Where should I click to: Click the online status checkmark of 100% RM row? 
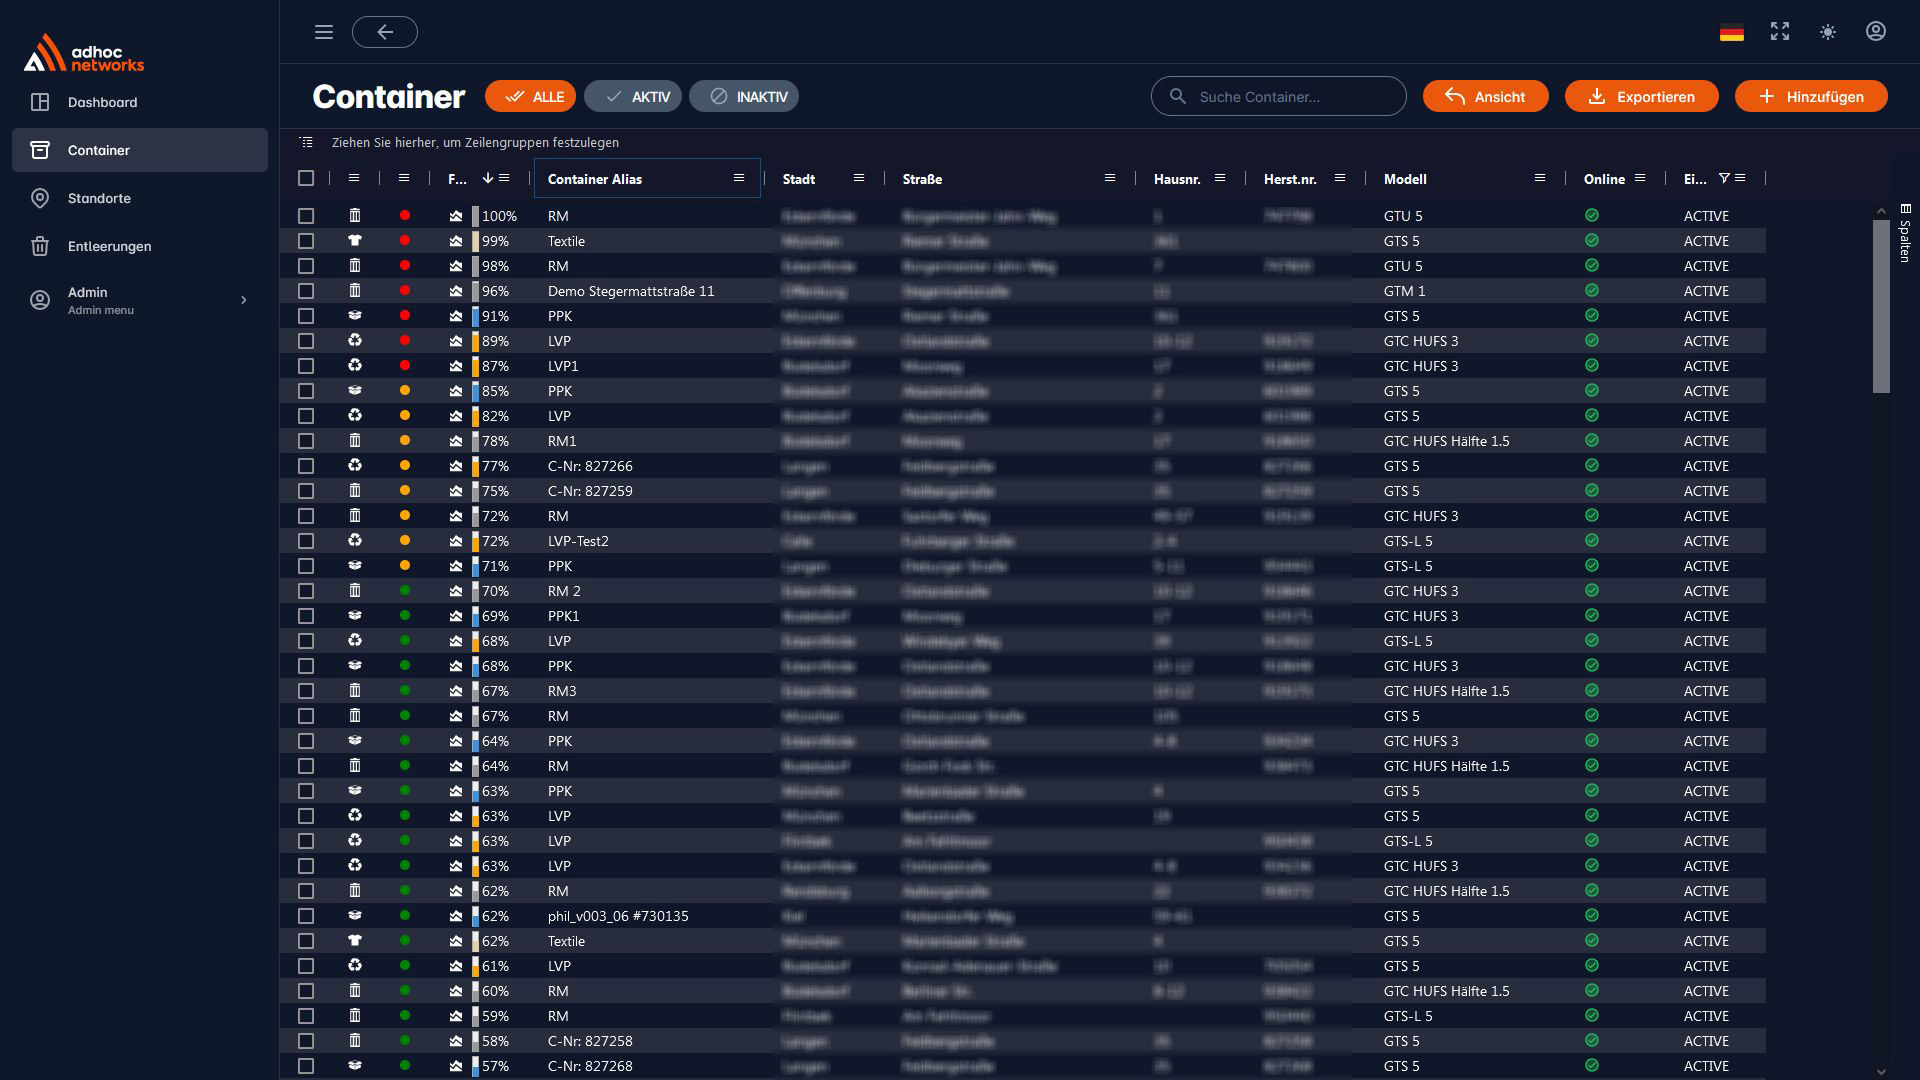click(x=1592, y=215)
